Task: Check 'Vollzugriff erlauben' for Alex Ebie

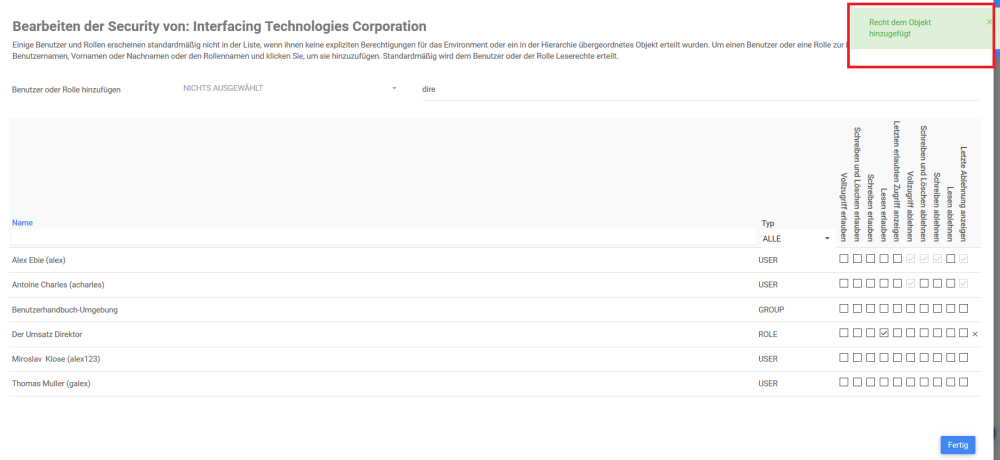Action: point(844,258)
